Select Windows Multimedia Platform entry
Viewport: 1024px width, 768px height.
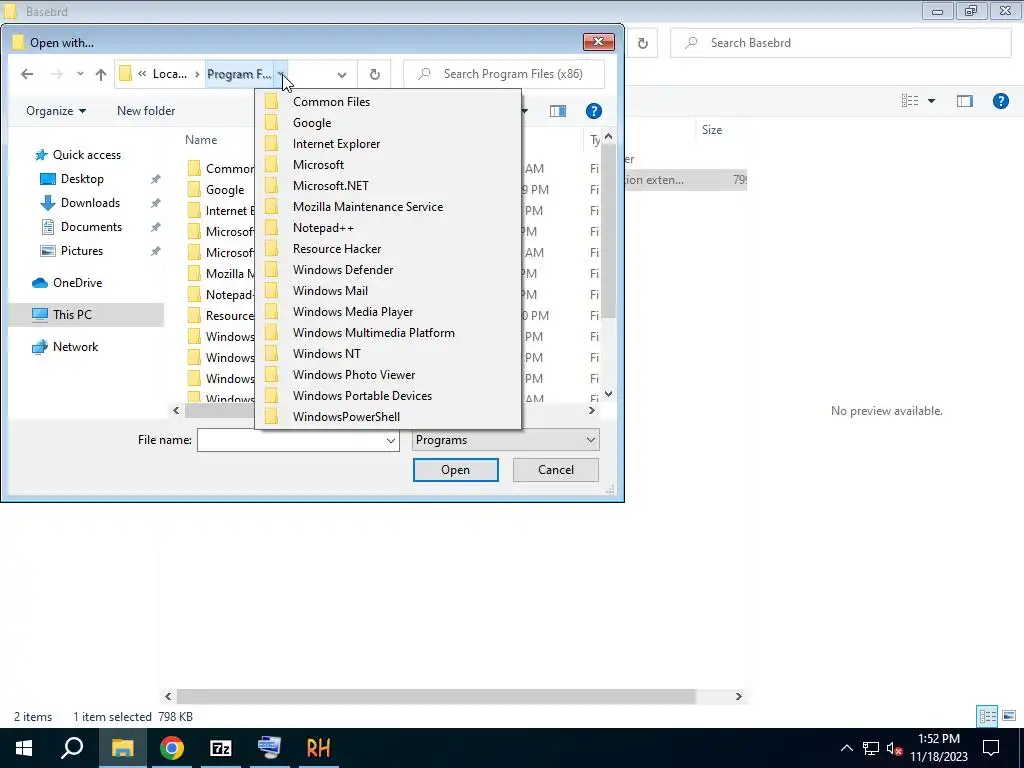pyautogui.click(x=388, y=332)
